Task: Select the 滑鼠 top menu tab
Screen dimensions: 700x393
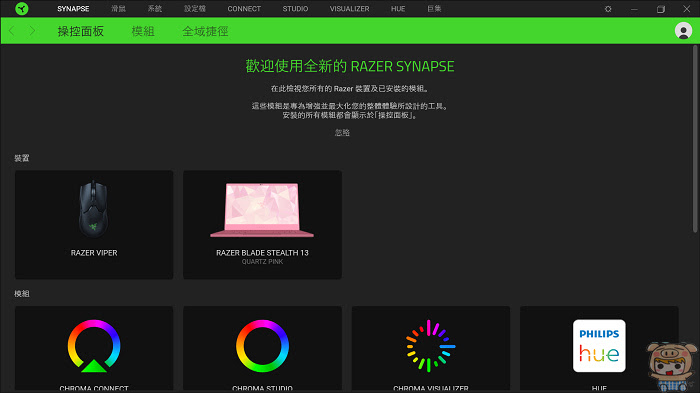Action: [x=118, y=8]
